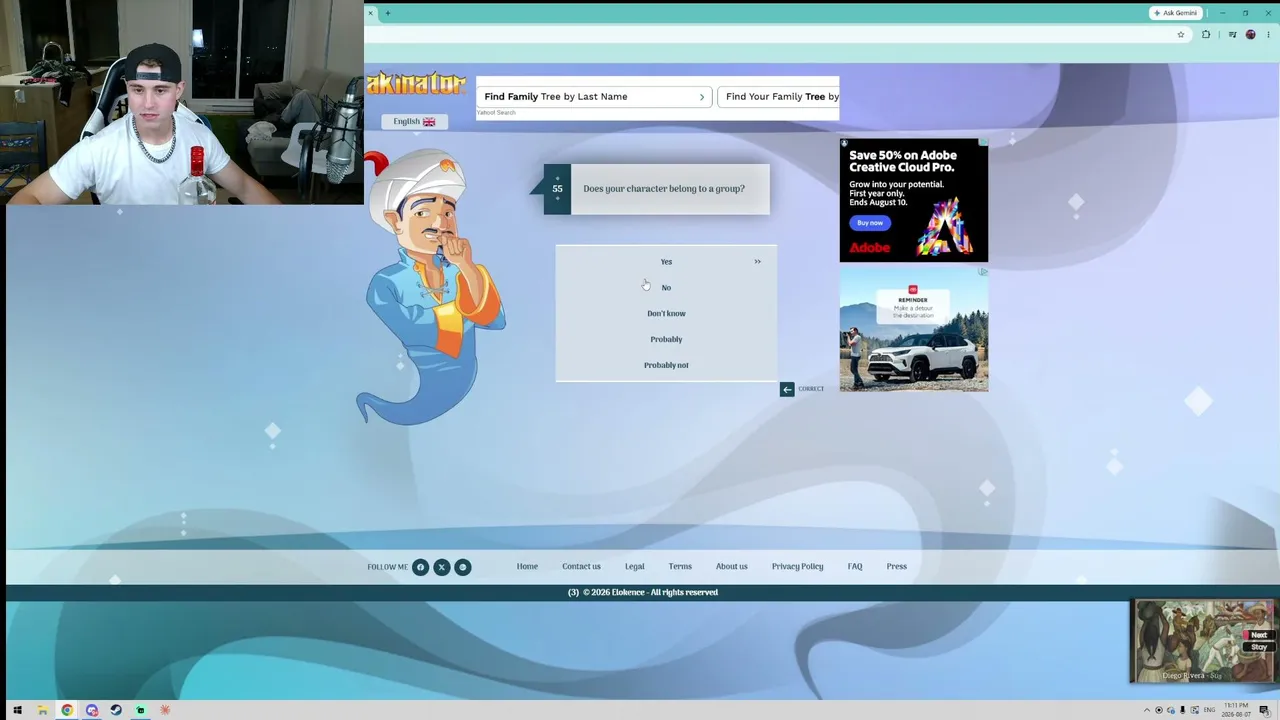Viewport: 1280px width, 720px height.
Task: Click Next on the Diego Rivera overlay
Action: [1259, 636]
